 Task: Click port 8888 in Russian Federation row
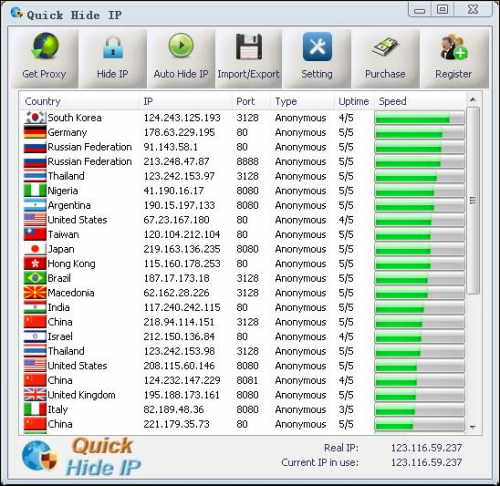[248, 162]
